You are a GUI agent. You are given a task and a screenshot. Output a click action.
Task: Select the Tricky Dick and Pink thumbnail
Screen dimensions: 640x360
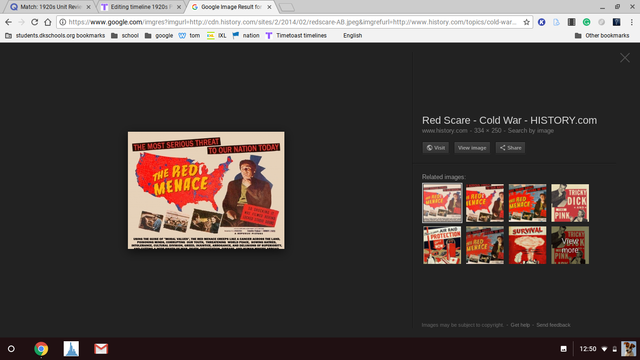(570, 203)
